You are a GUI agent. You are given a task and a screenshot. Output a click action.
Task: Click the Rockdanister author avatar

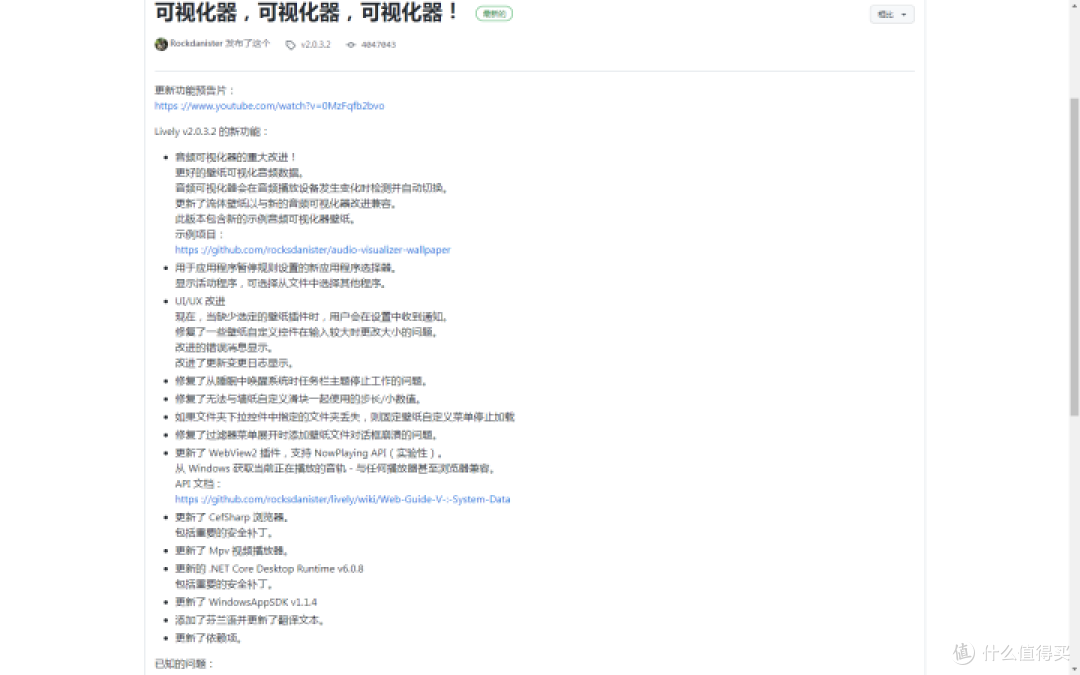[x=161, y=44]
